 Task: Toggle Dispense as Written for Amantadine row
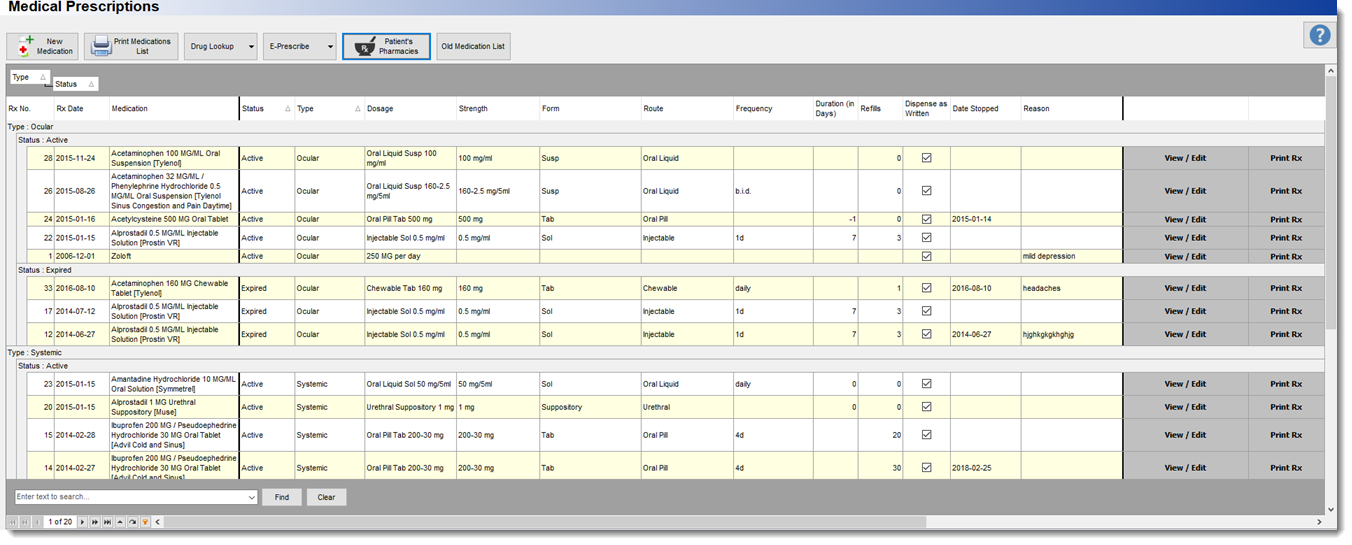(926, 384)
